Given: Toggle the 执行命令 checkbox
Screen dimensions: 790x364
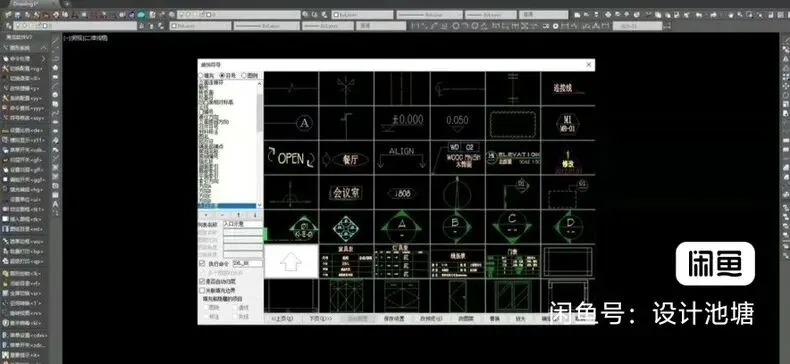Looking at the screenshot, I should pyautogui.click(x=203, y=264).
